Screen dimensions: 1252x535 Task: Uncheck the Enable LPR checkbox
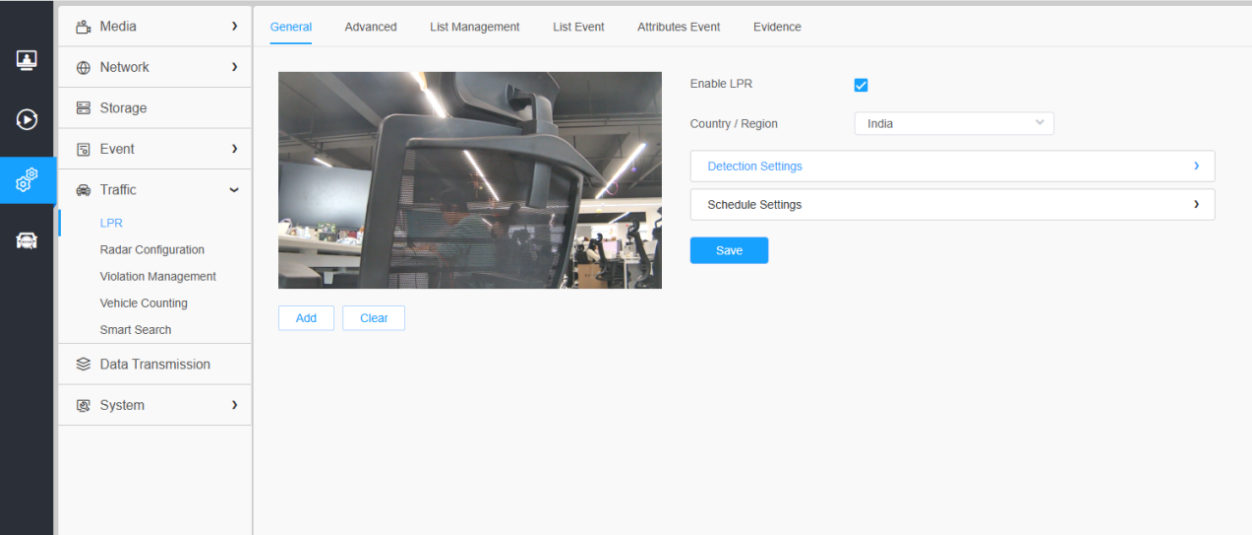pyautogui.click(x=861, y=85)
